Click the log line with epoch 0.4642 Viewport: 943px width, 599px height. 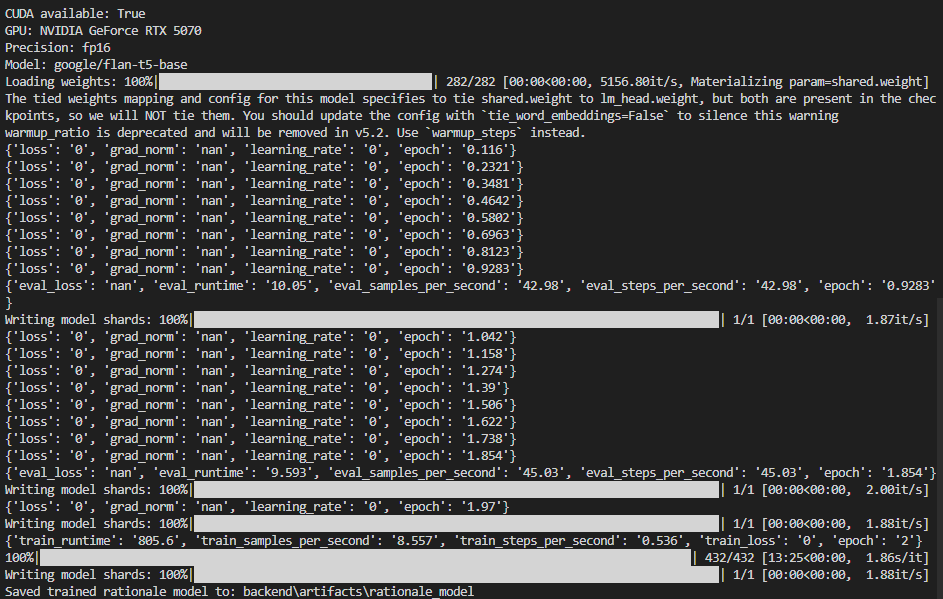click(x=264, y=201)
